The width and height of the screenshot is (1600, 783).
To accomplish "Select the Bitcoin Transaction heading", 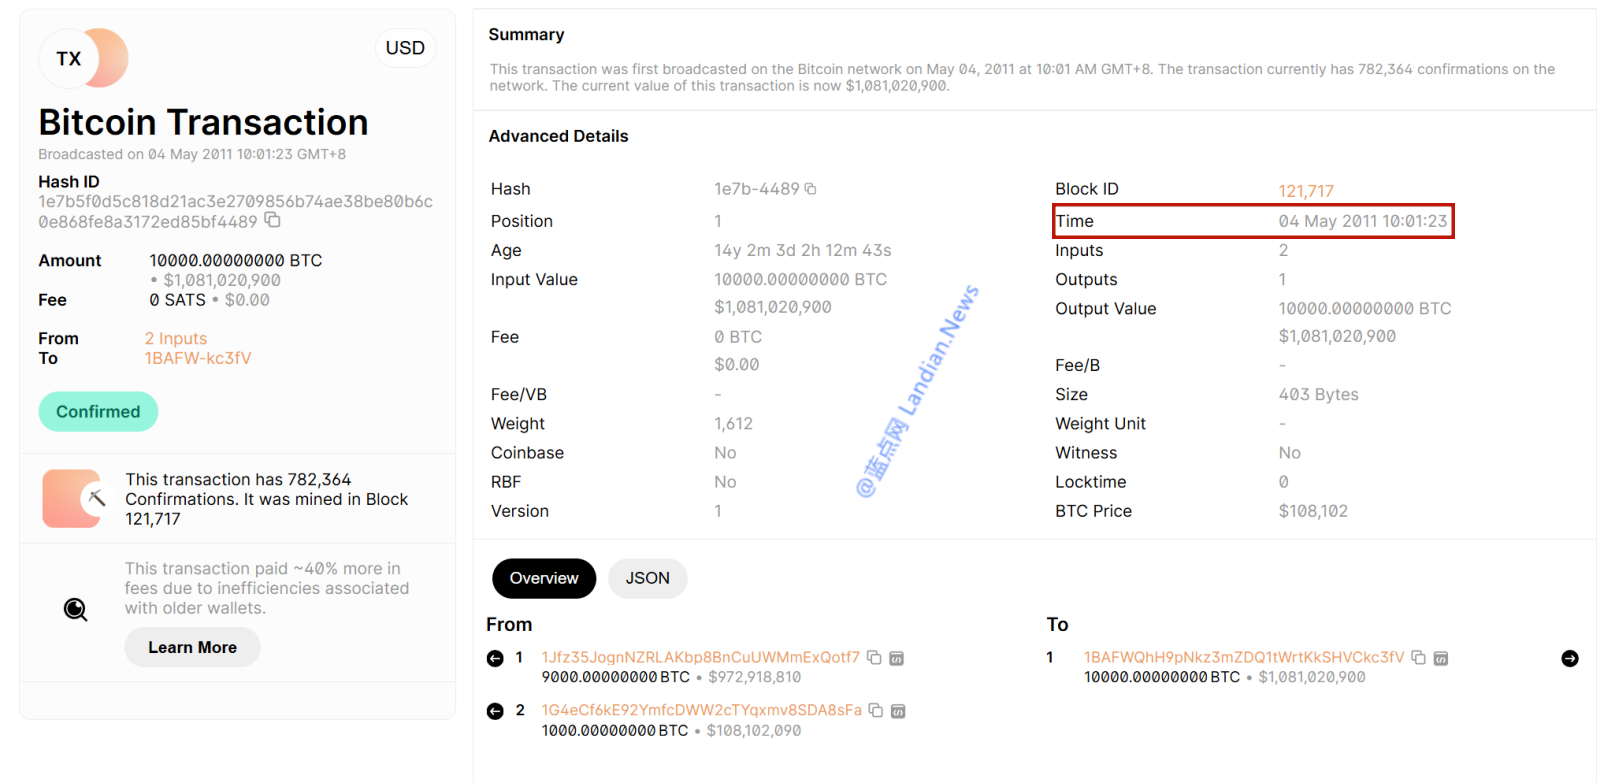I will 204,122.
